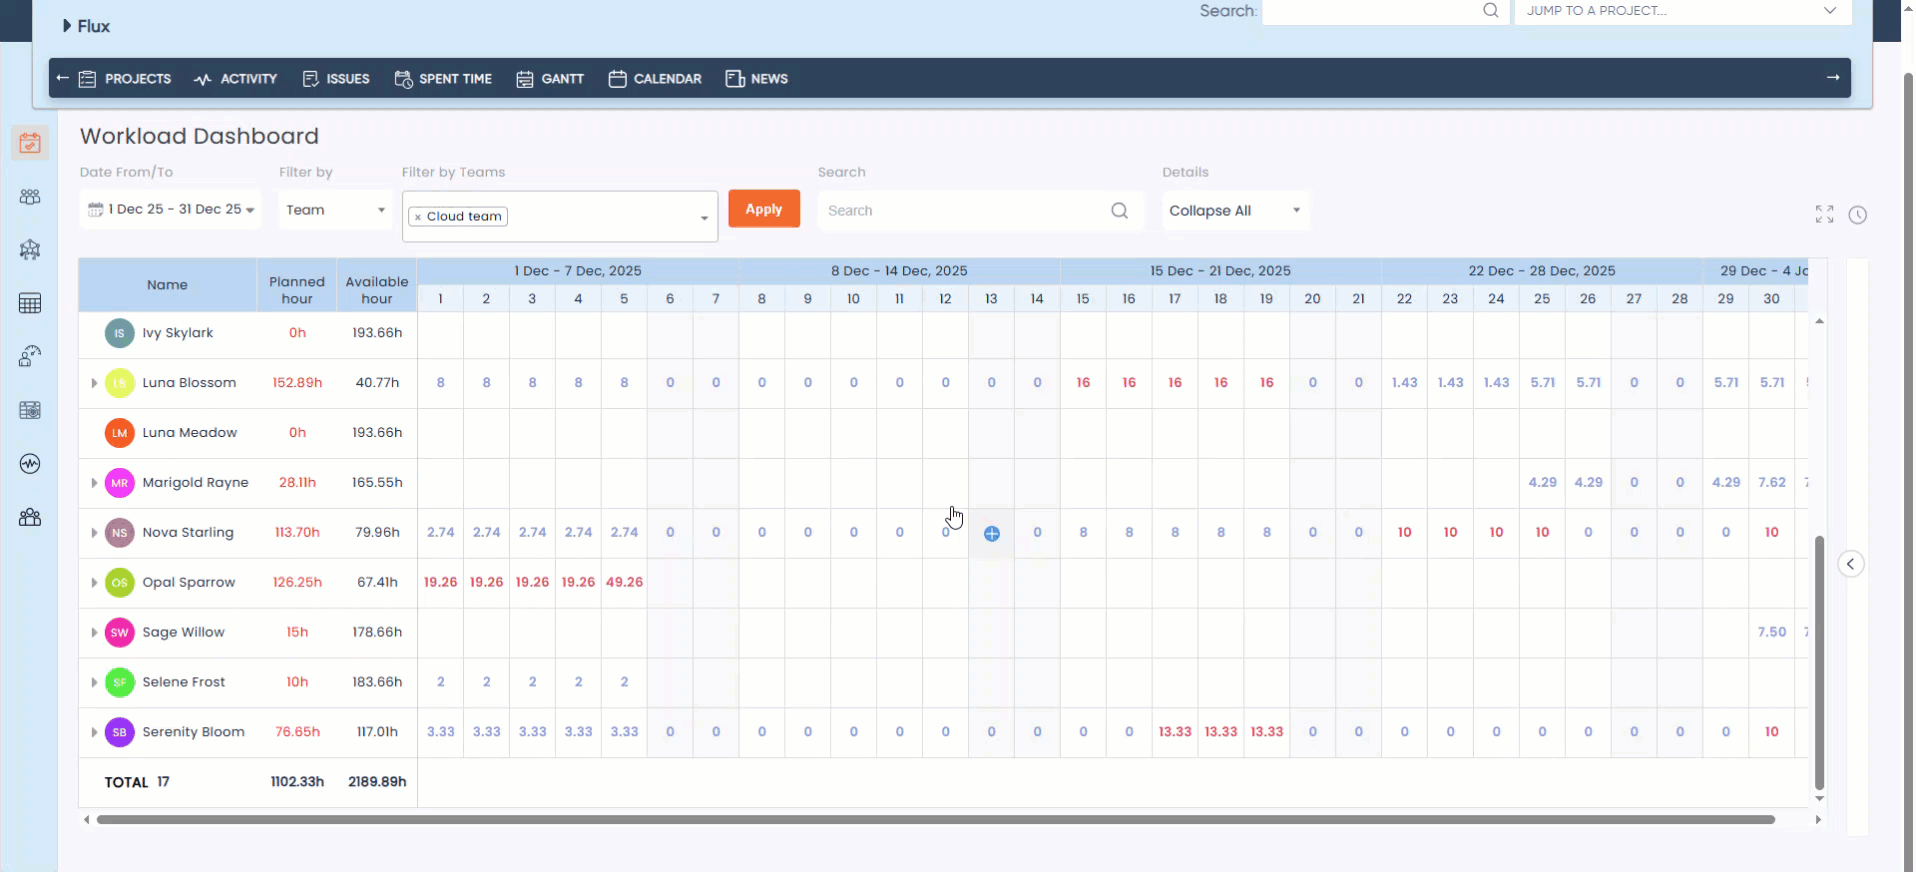Click Opal Sparrow's avatar

point(120,583)
